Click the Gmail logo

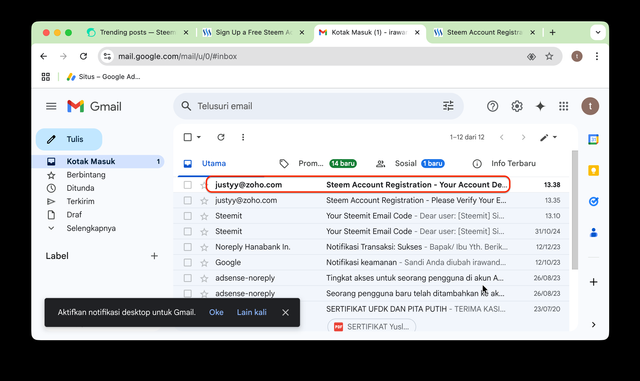click(94, 107)
